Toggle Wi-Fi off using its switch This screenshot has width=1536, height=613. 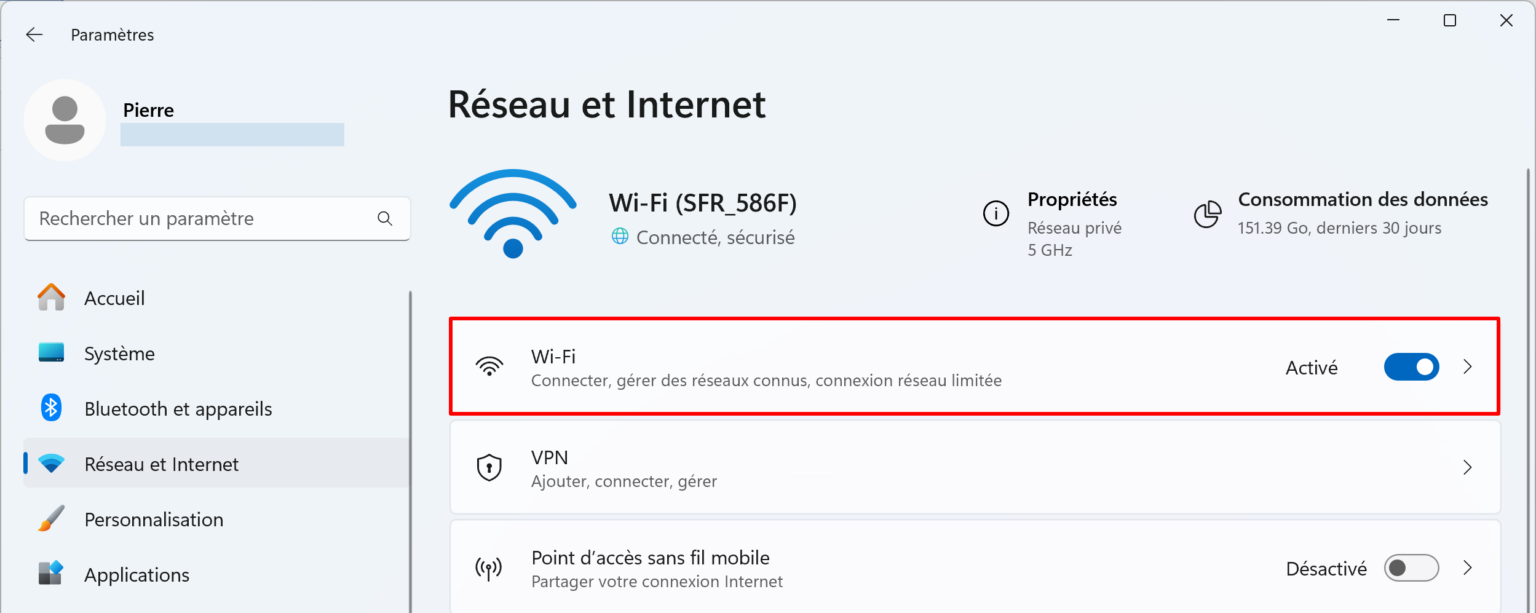1411,366
